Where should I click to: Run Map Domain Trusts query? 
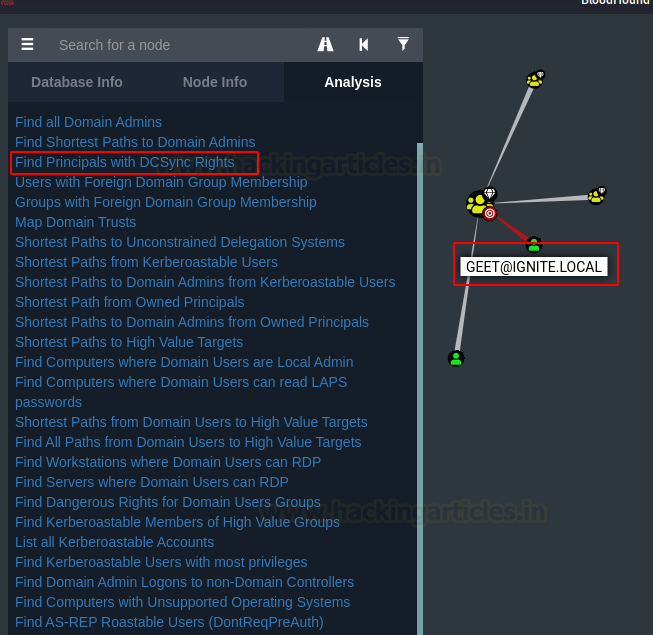tap(75, 222)
